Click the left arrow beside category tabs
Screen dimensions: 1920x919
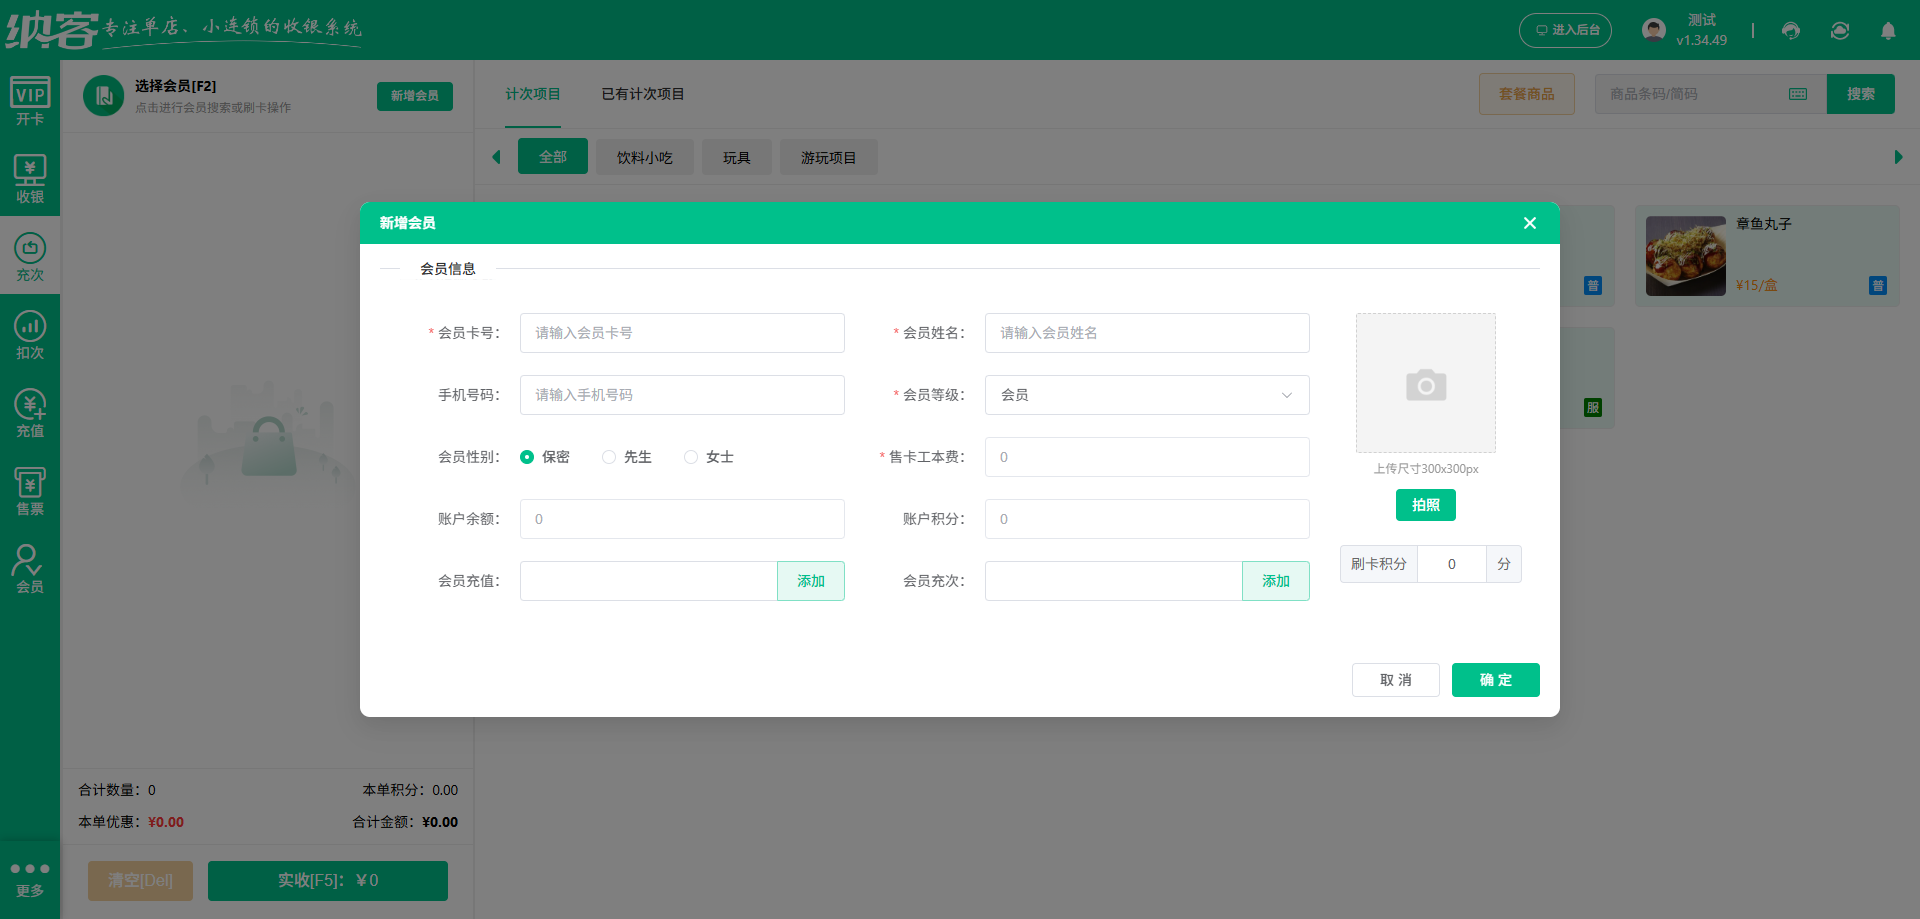click(496, 157)
